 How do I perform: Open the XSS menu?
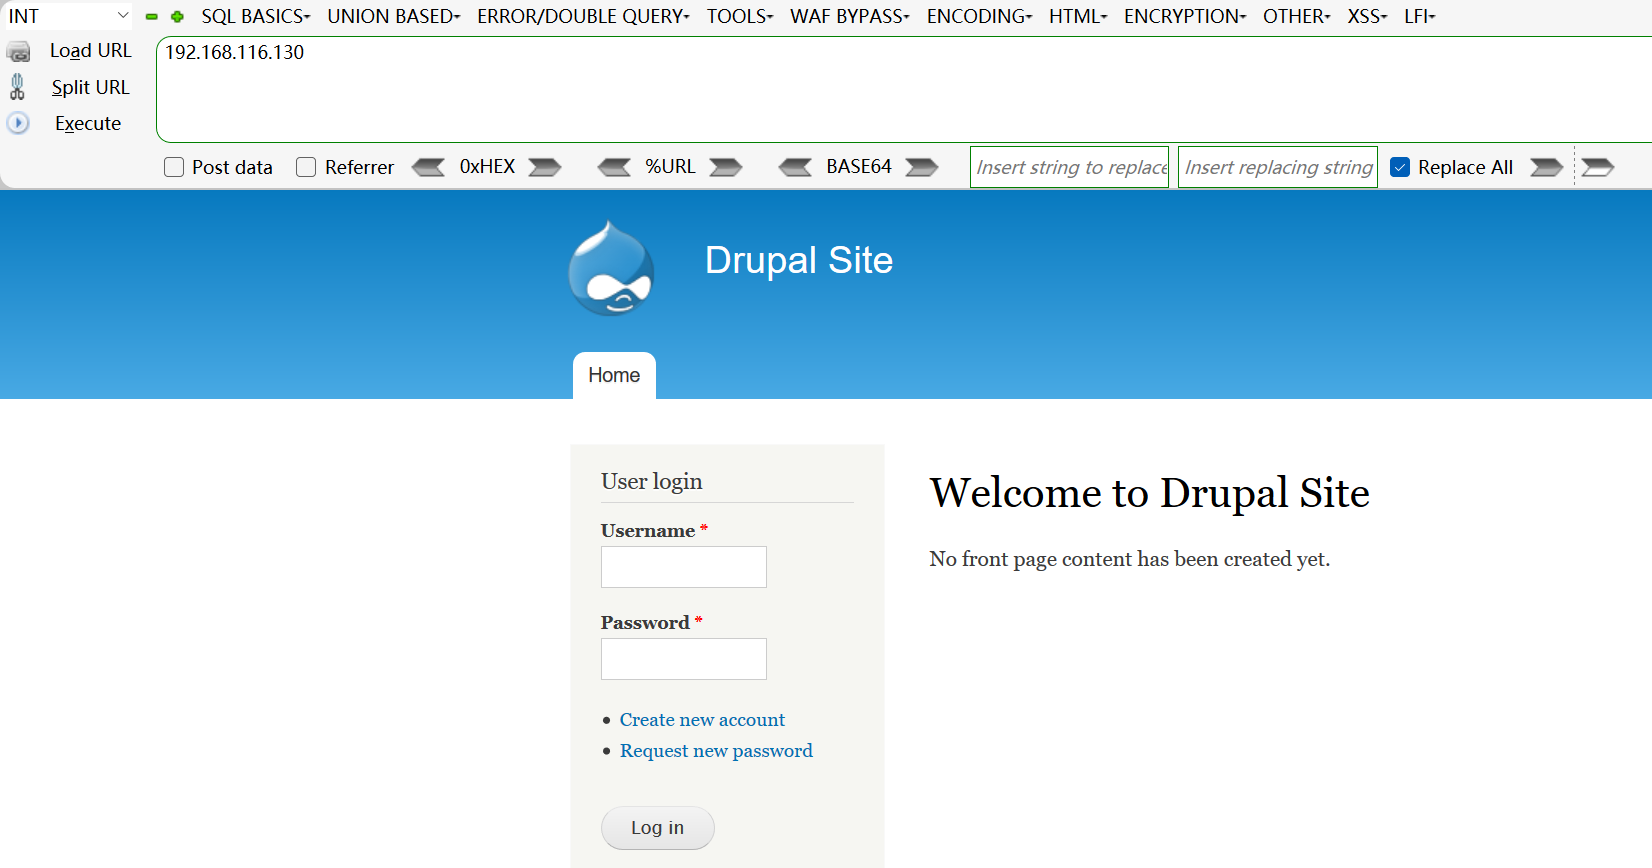pyautogui.click(x=1367, y=16)
